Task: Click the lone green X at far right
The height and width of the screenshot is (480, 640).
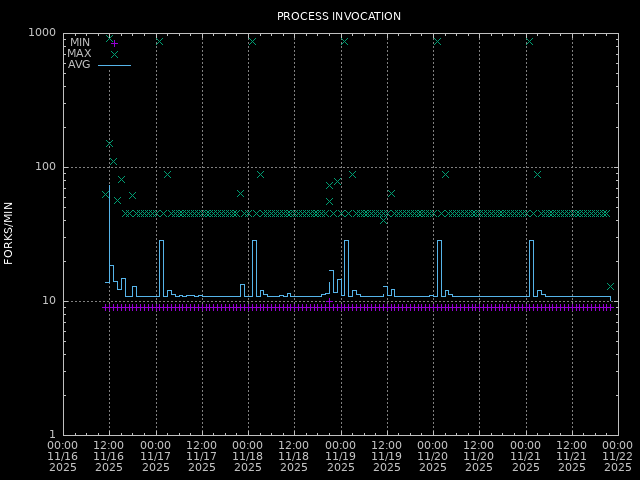Action: pyautogui.click(x=610, y=286)
